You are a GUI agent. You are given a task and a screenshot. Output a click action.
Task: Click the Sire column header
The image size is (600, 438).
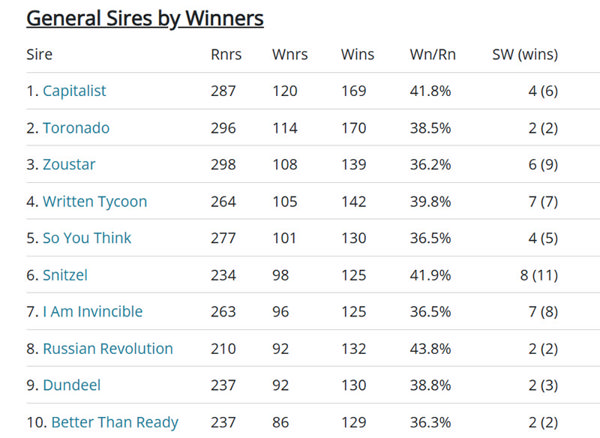[x=39, y=54]
